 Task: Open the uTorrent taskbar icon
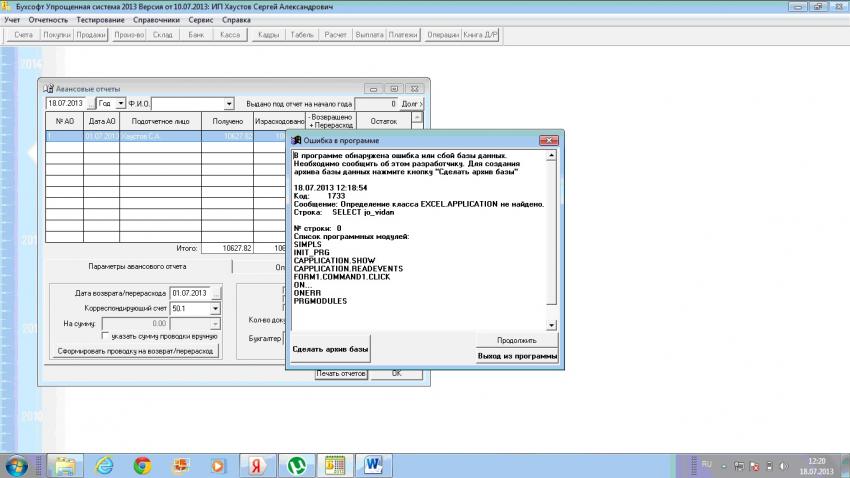click(296, 465)
